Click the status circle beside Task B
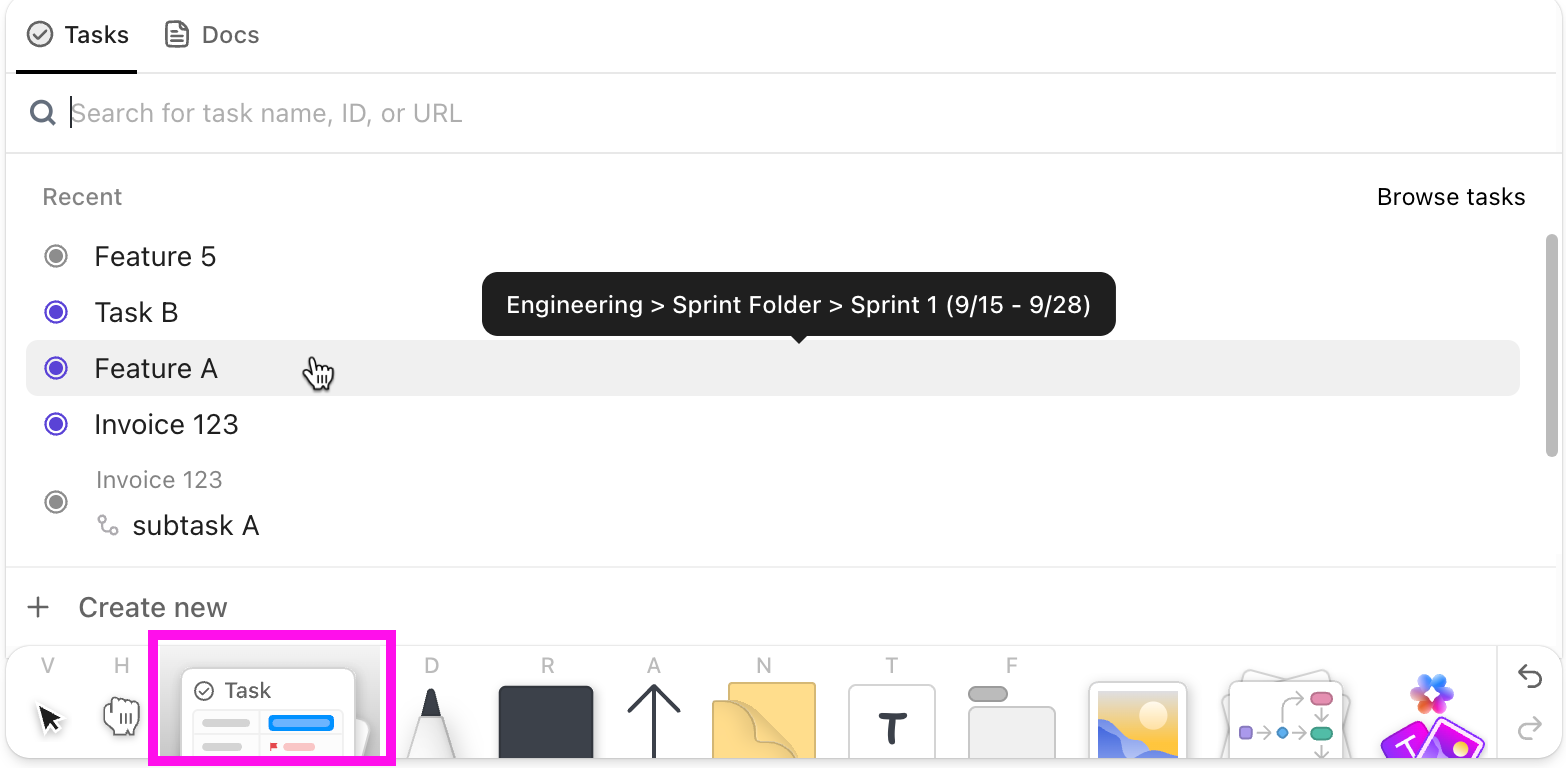The image size is (1566, 768). (x=56, y=312)
